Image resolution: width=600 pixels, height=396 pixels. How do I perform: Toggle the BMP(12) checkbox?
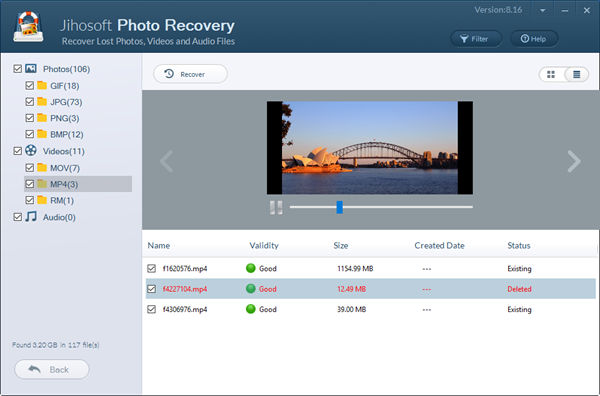pyautogui.click(x=29, y=134)
